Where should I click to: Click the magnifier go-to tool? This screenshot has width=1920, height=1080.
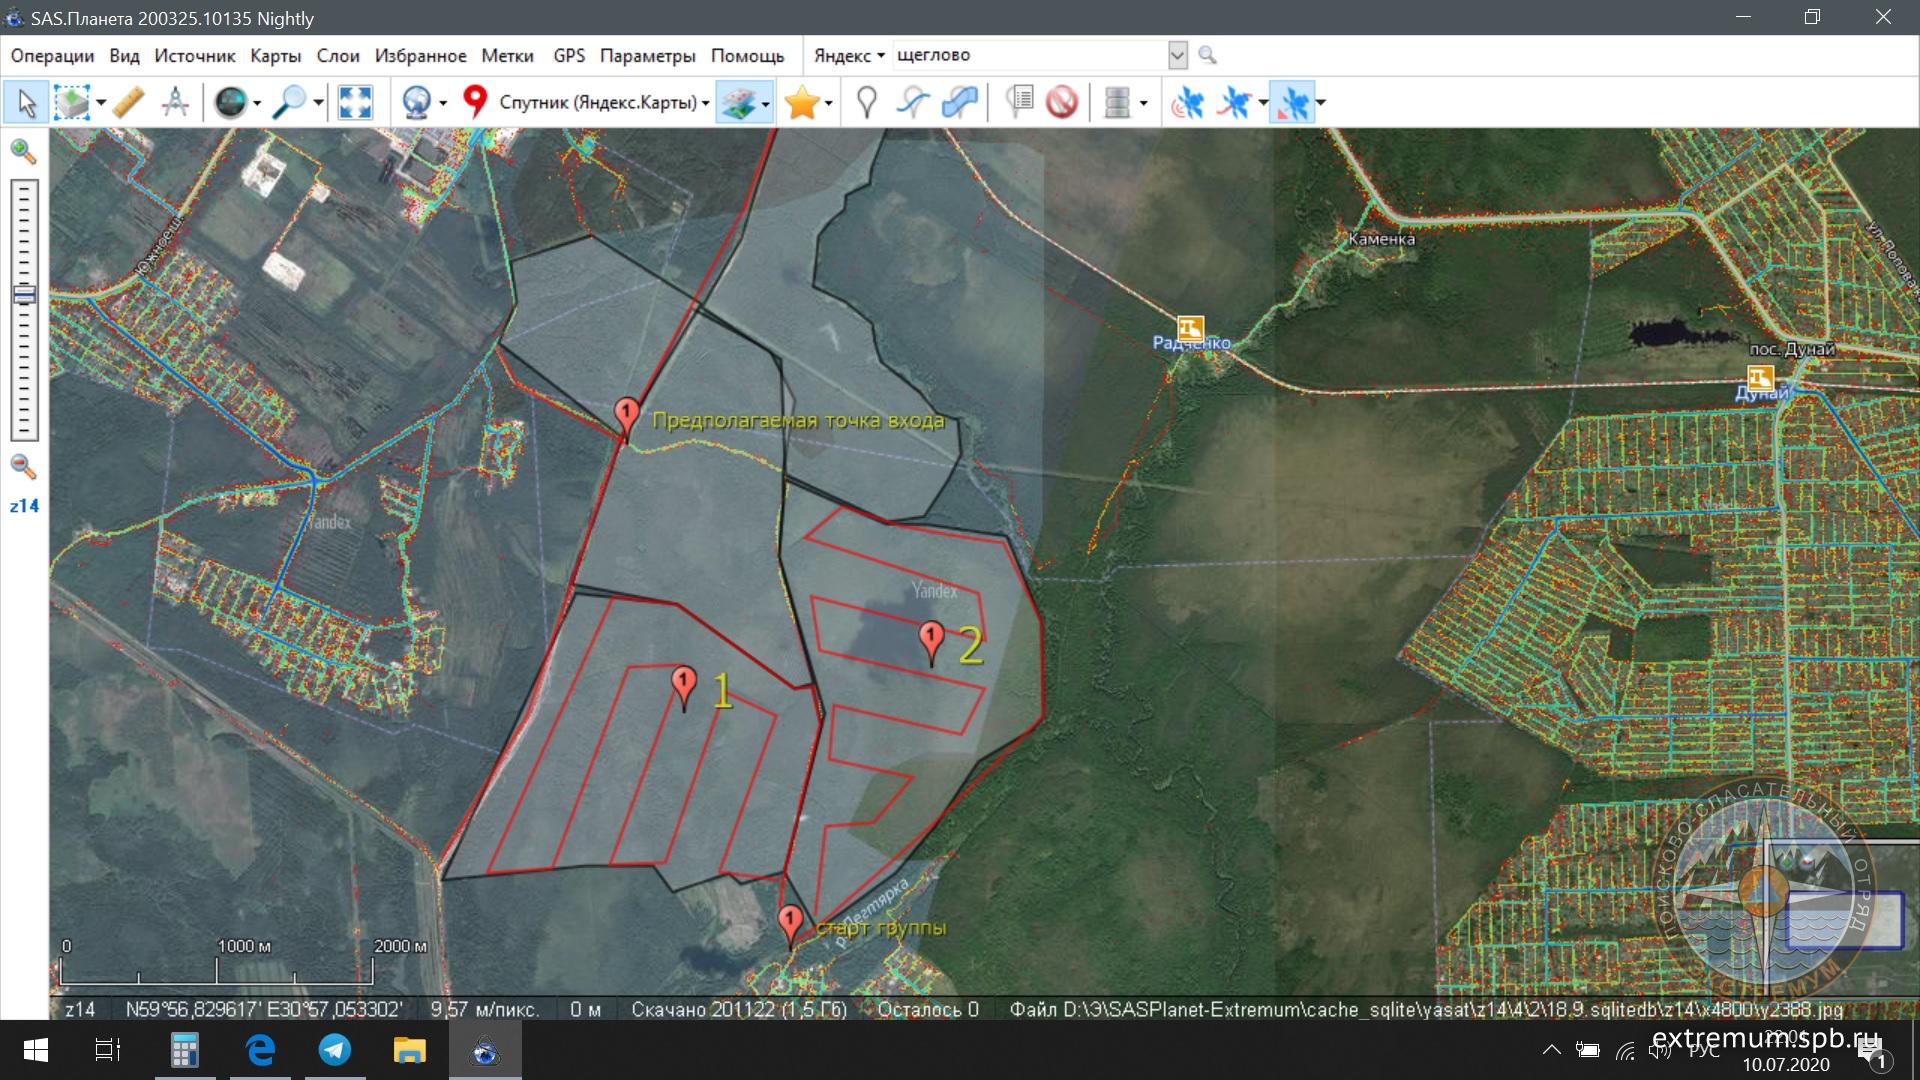tap(290, 102)
